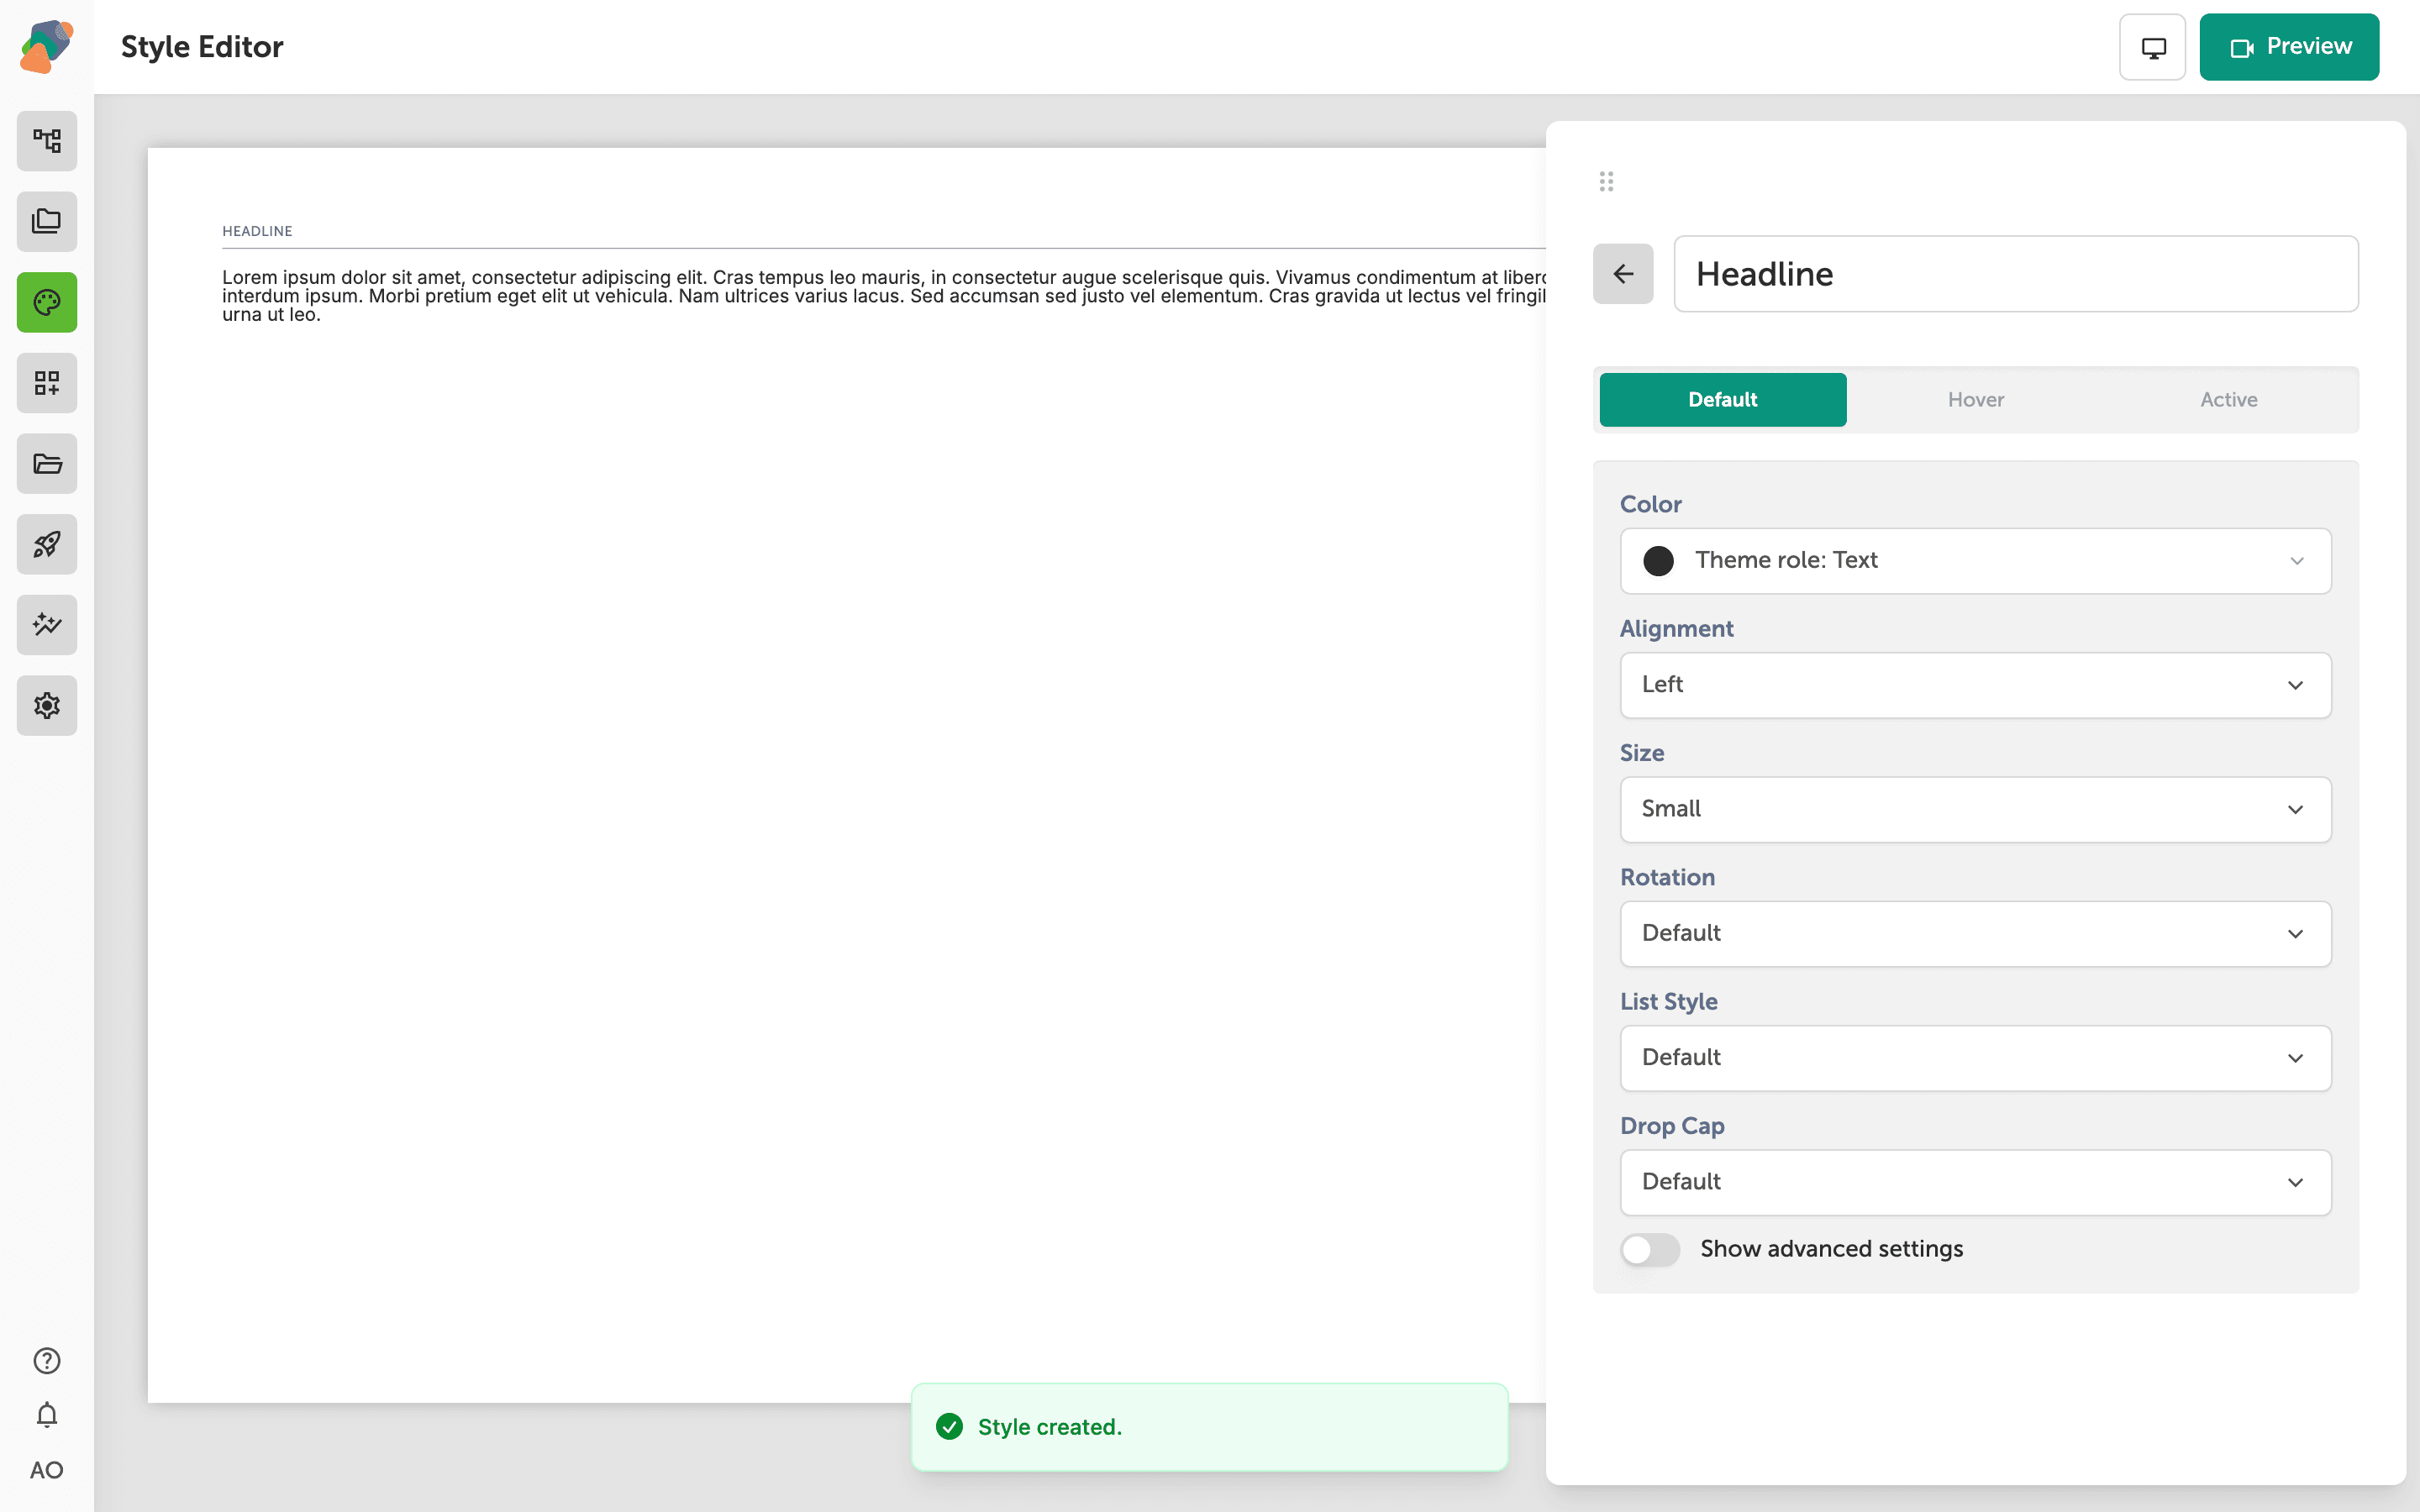Open the AO user account menu
Viewport: 2420px width, 1512px height.
click(47, 1470)
